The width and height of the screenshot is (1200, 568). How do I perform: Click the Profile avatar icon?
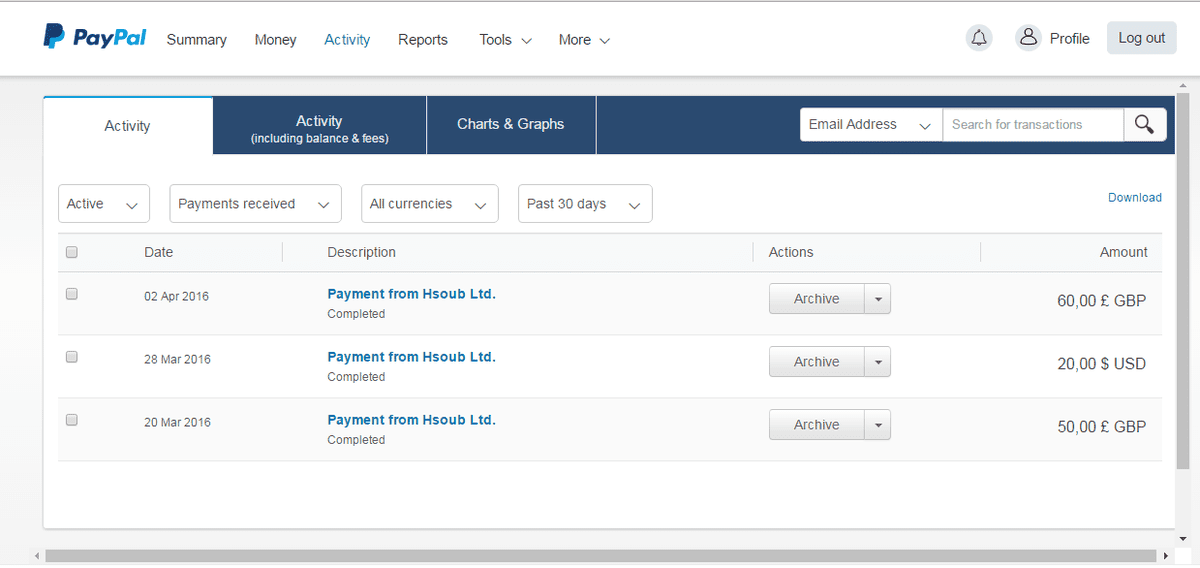point(1028,38)
